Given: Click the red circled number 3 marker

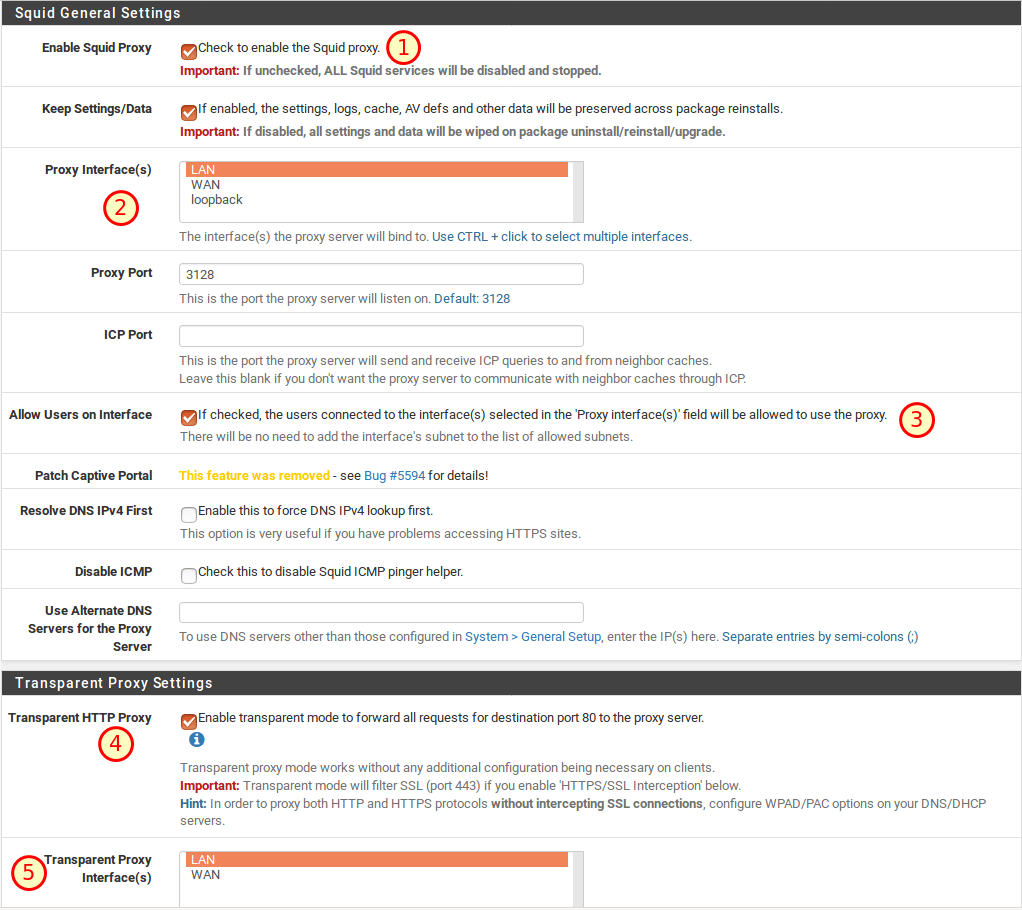Looking at the screenshot, I should [x=916, y=420].
